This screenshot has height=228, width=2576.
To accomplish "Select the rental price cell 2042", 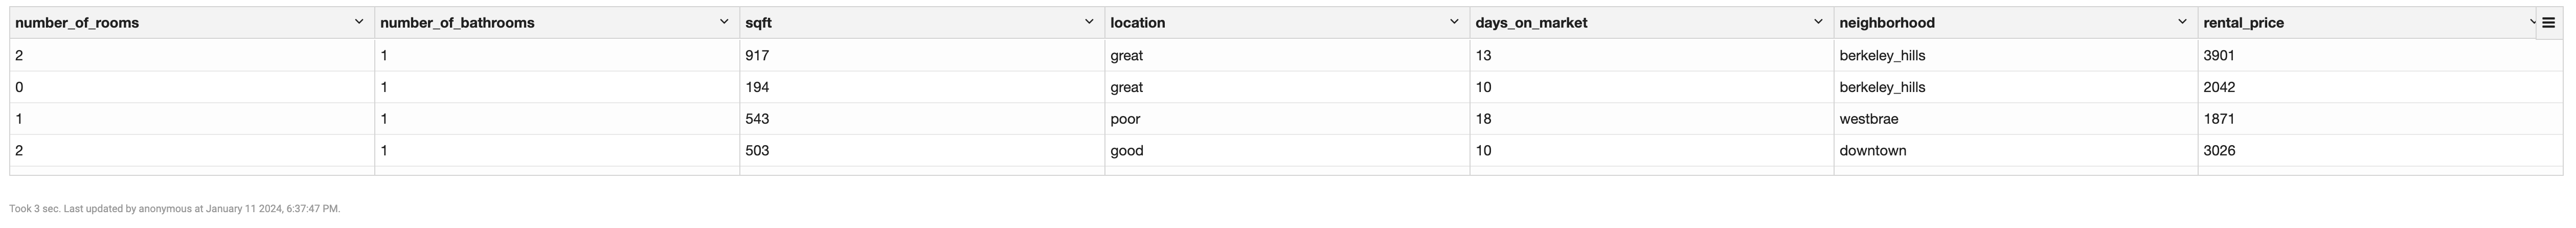I will 2219,88.
